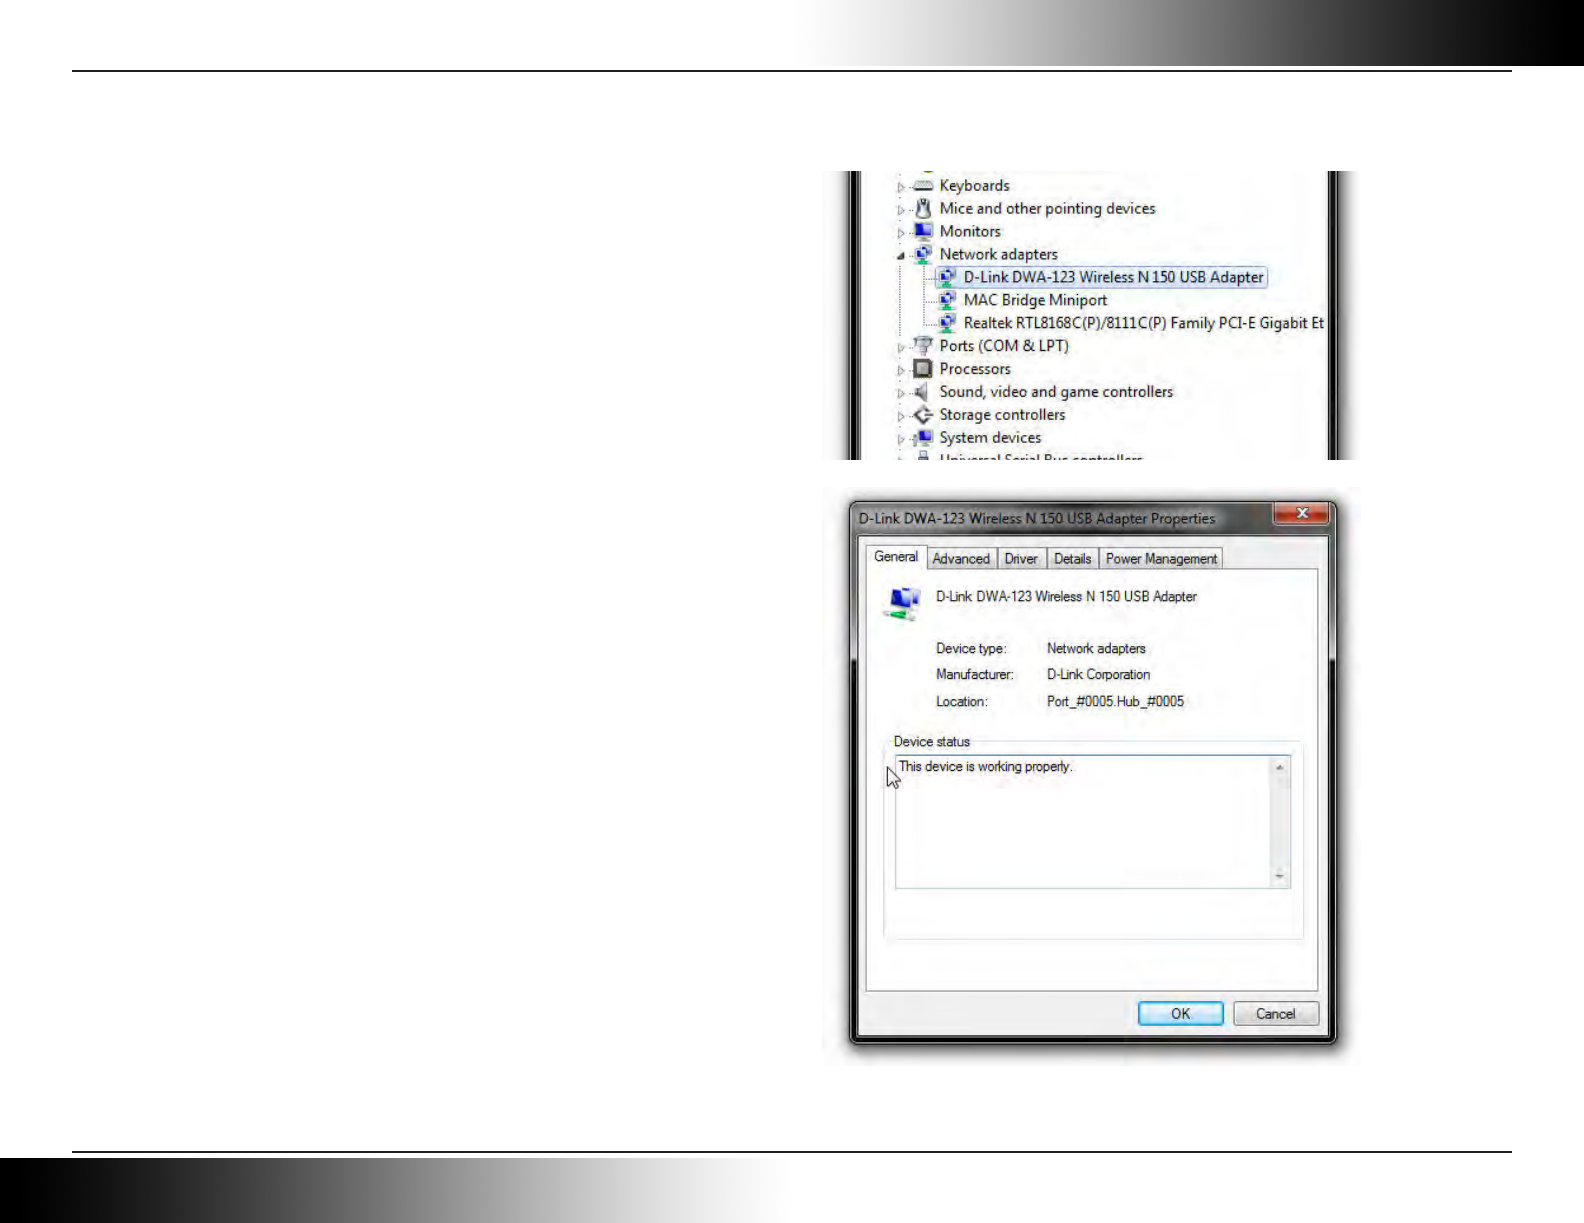The width and height of the screenshot is (1584, 1223).
Task: Click the MAC Bridge Miniport icon
Action: click(947, 300)
